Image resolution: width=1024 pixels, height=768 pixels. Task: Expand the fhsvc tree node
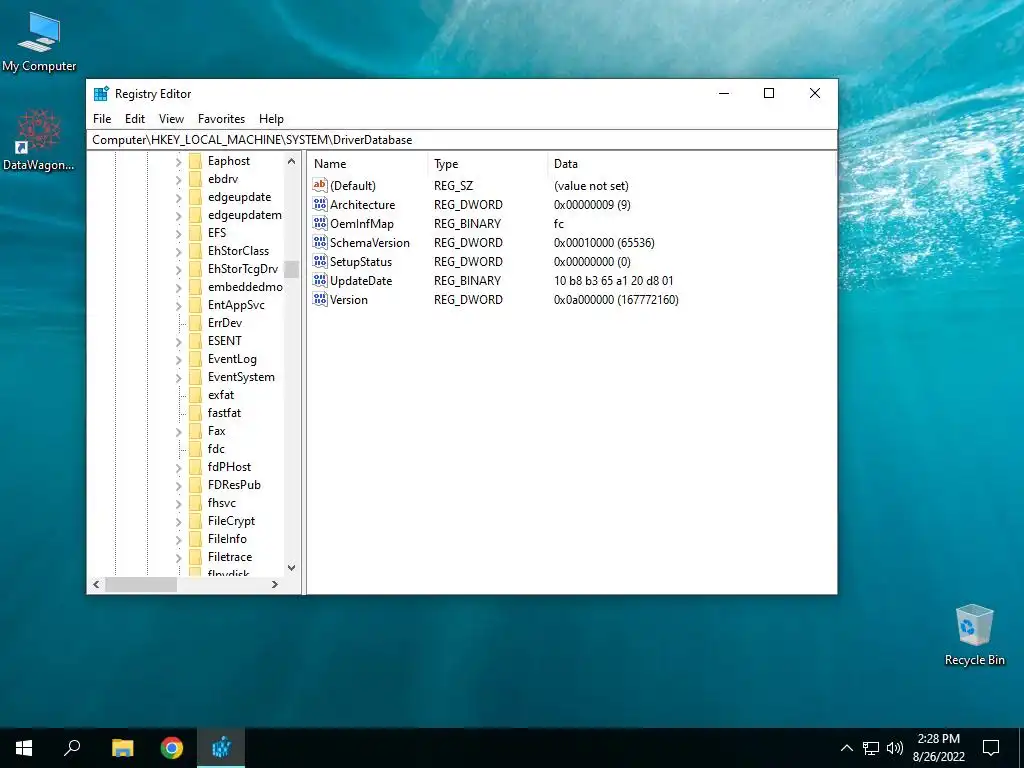(179, 504)
